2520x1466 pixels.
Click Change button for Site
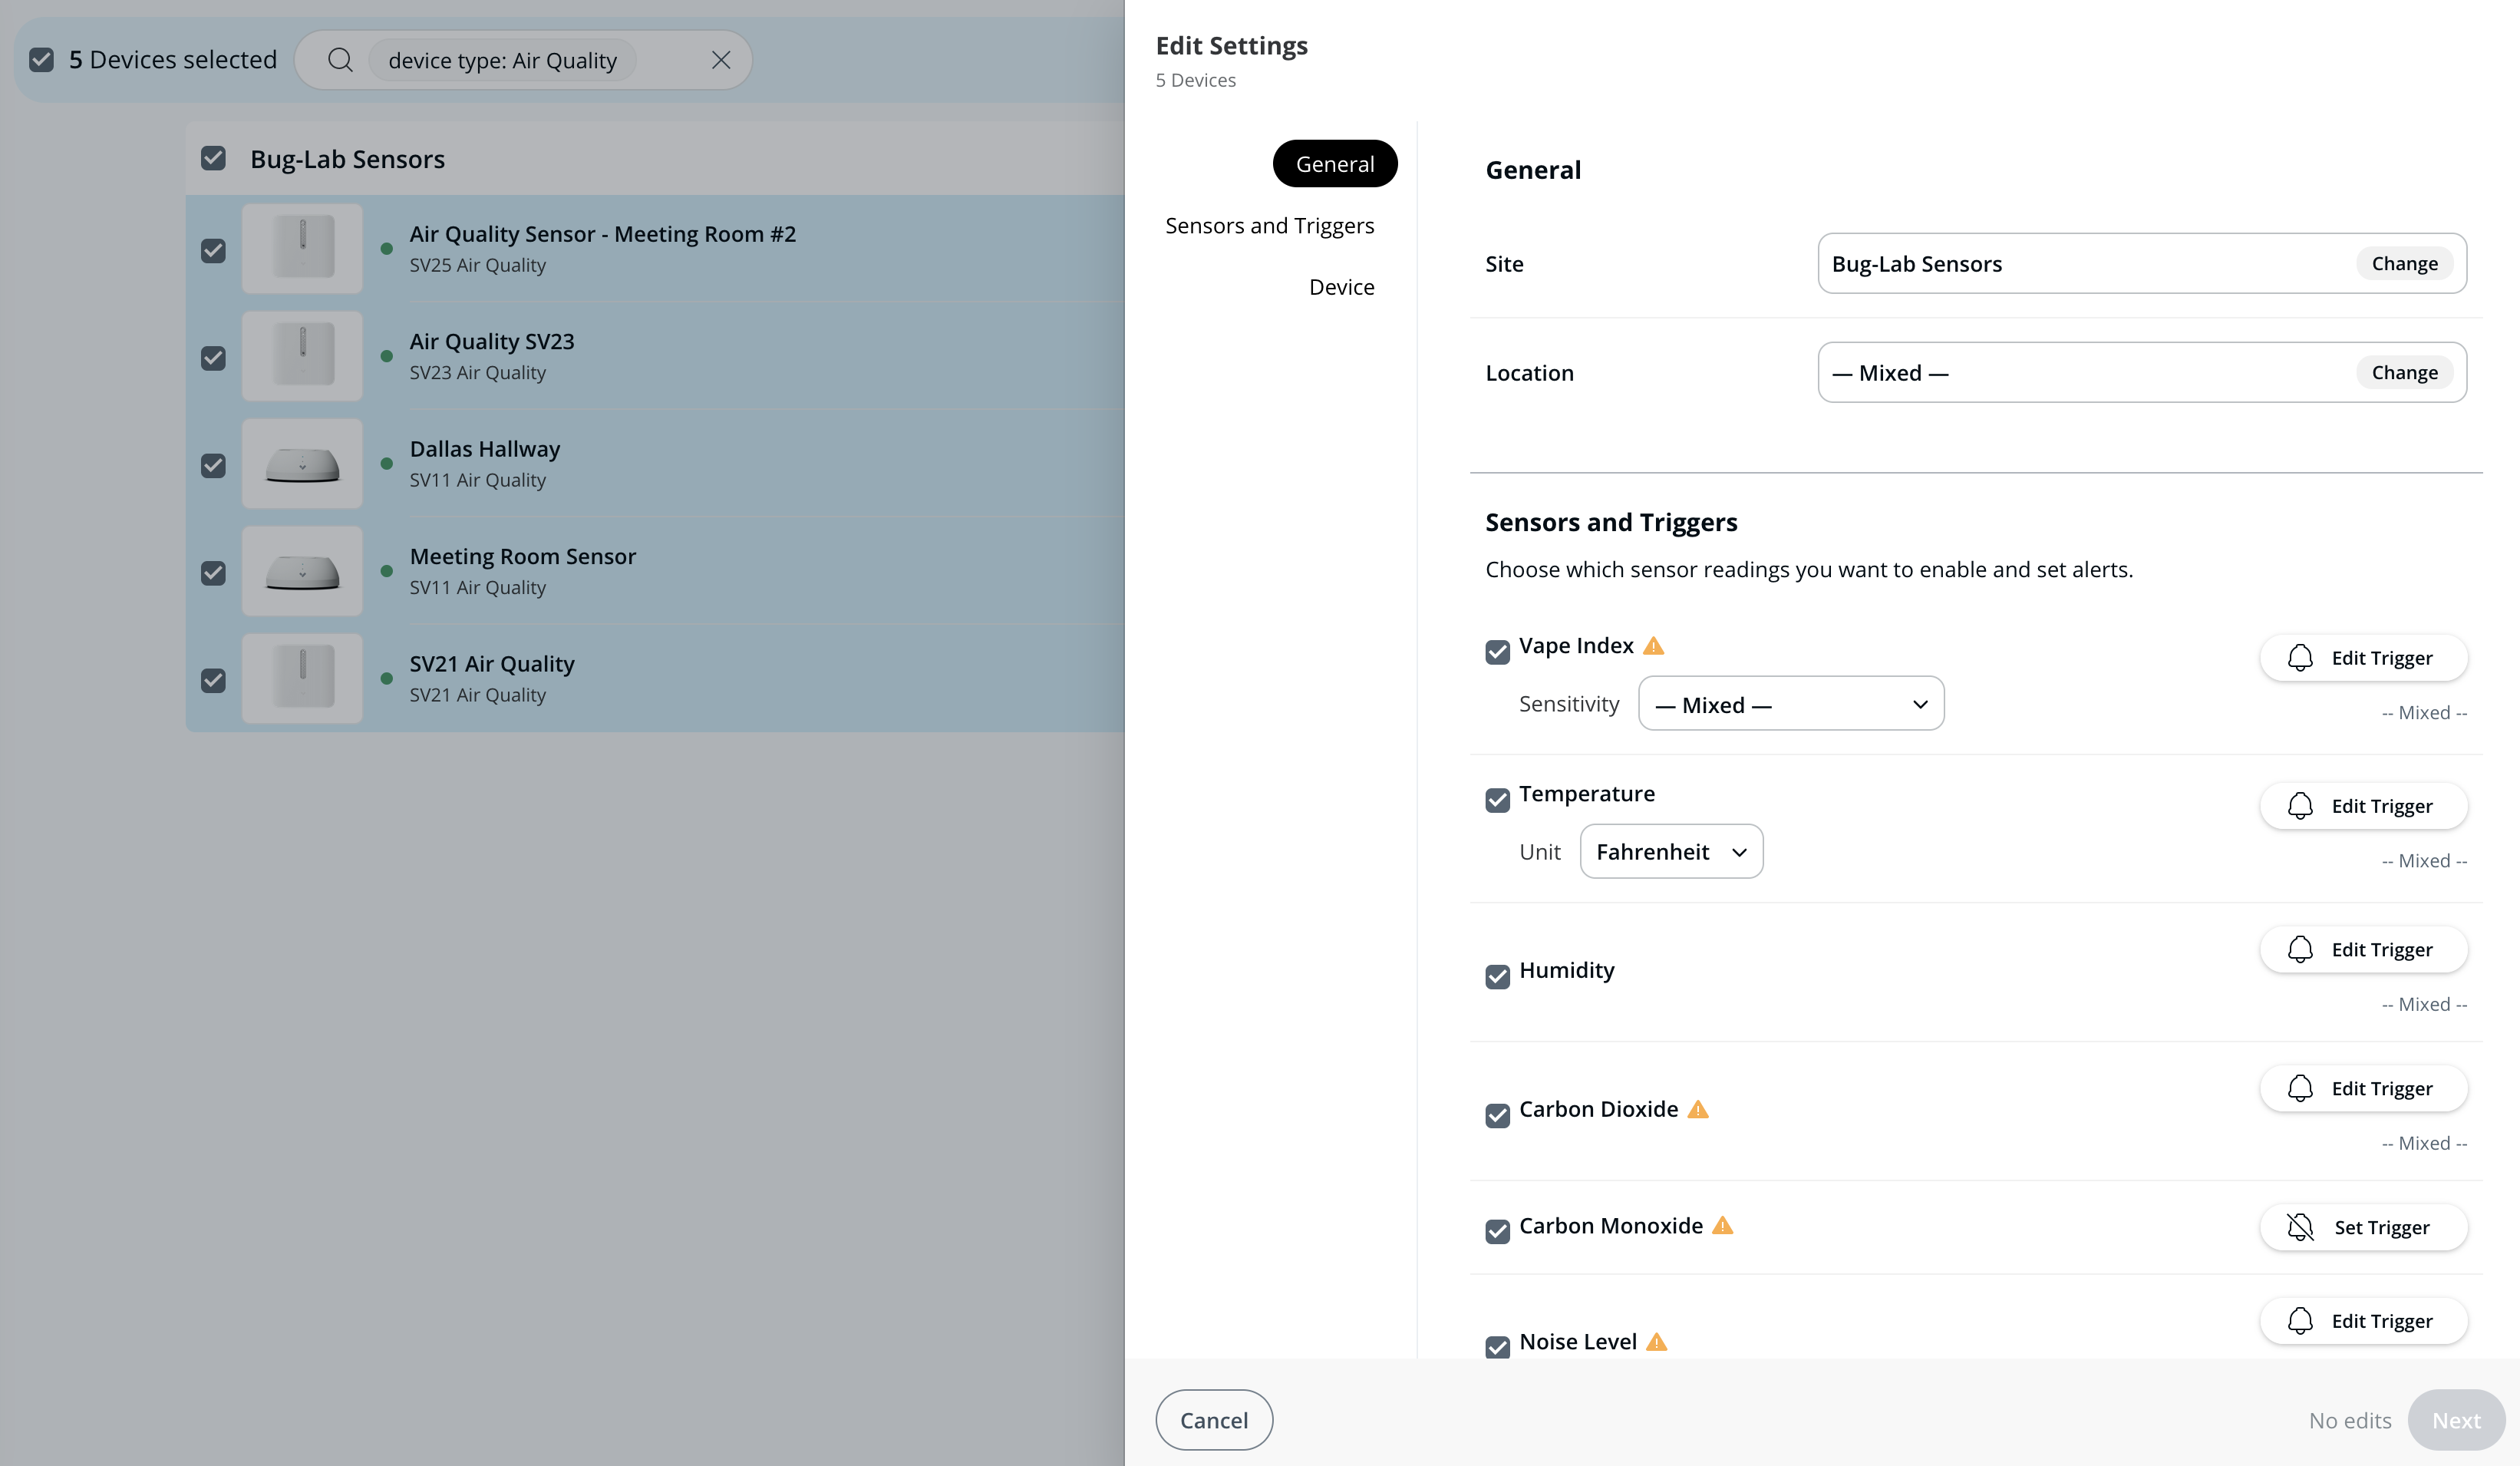click(2404, 264)
